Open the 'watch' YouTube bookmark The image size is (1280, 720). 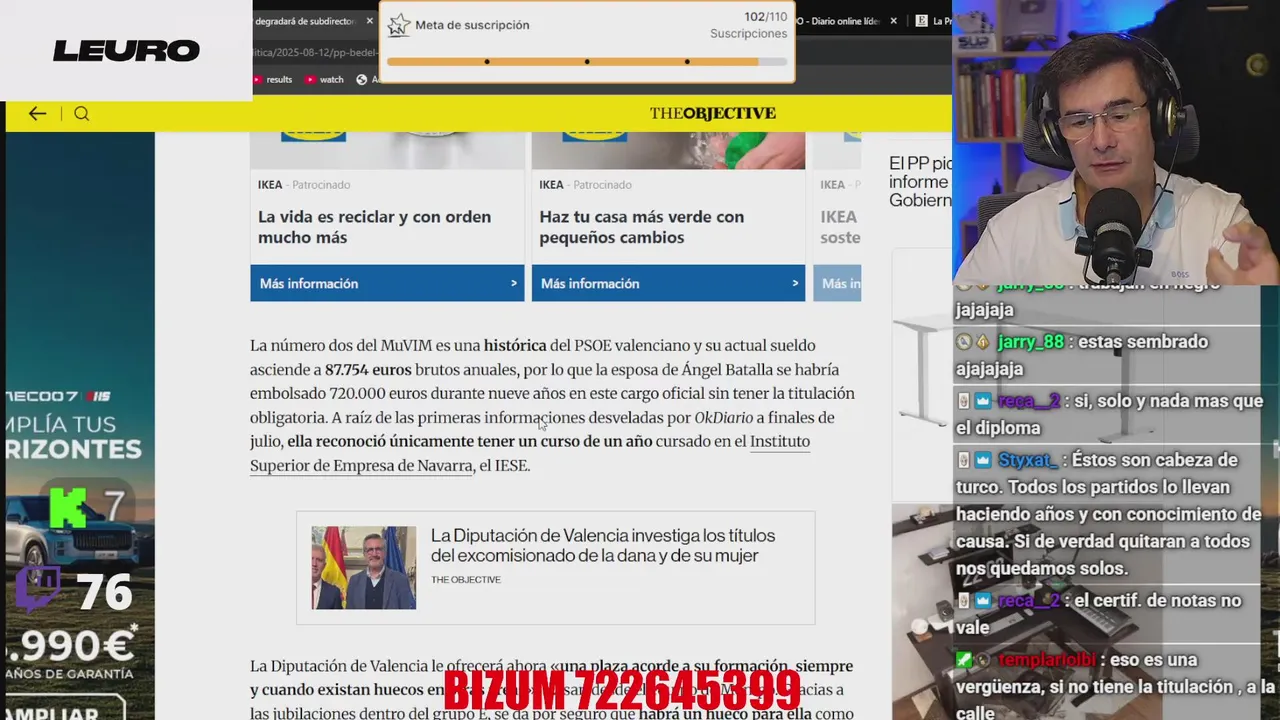click(x=324, y=79)
